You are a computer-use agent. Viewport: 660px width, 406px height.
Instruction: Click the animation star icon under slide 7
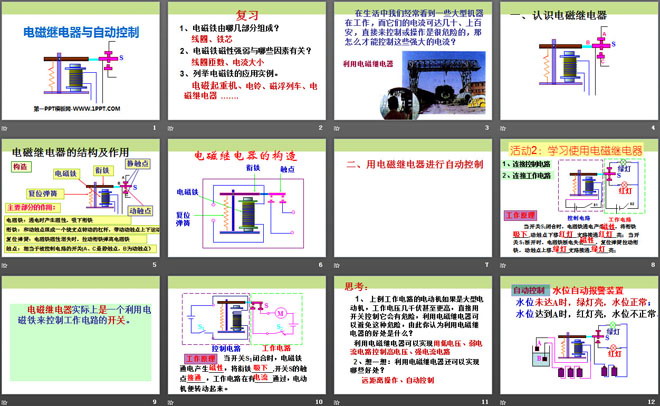pos(337,265)
